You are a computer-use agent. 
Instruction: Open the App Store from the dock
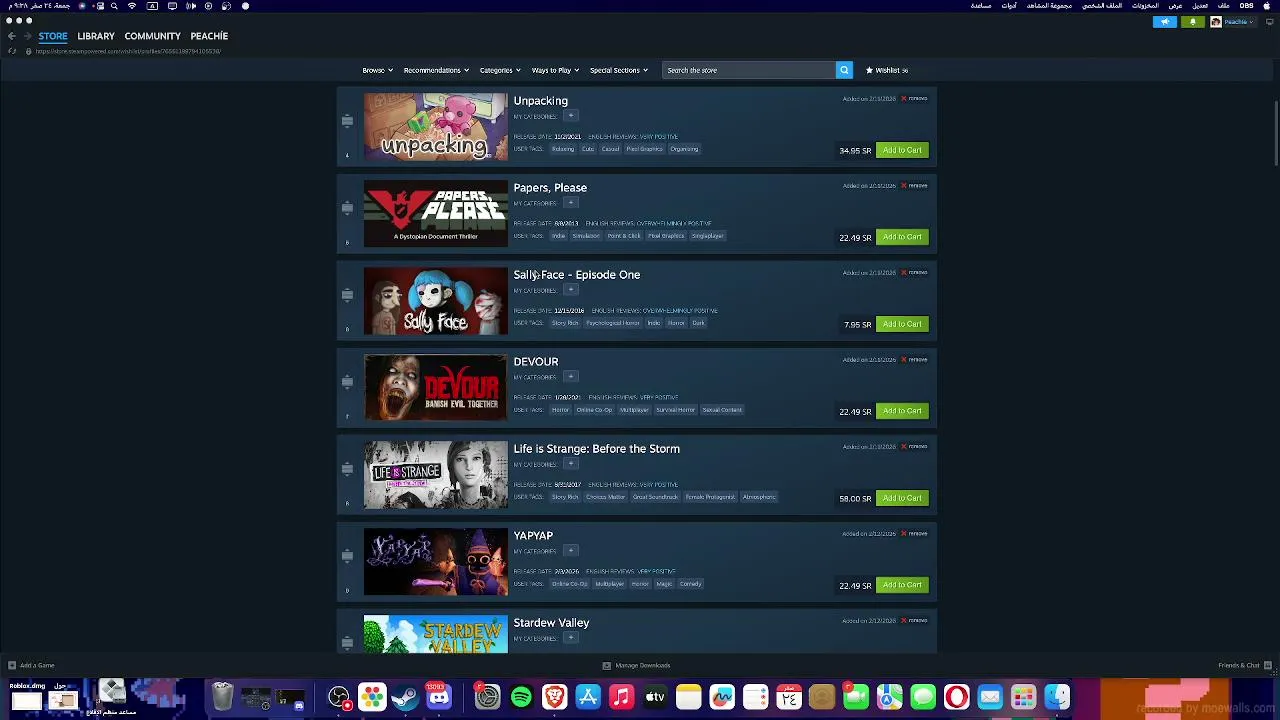tap(588, 697)
